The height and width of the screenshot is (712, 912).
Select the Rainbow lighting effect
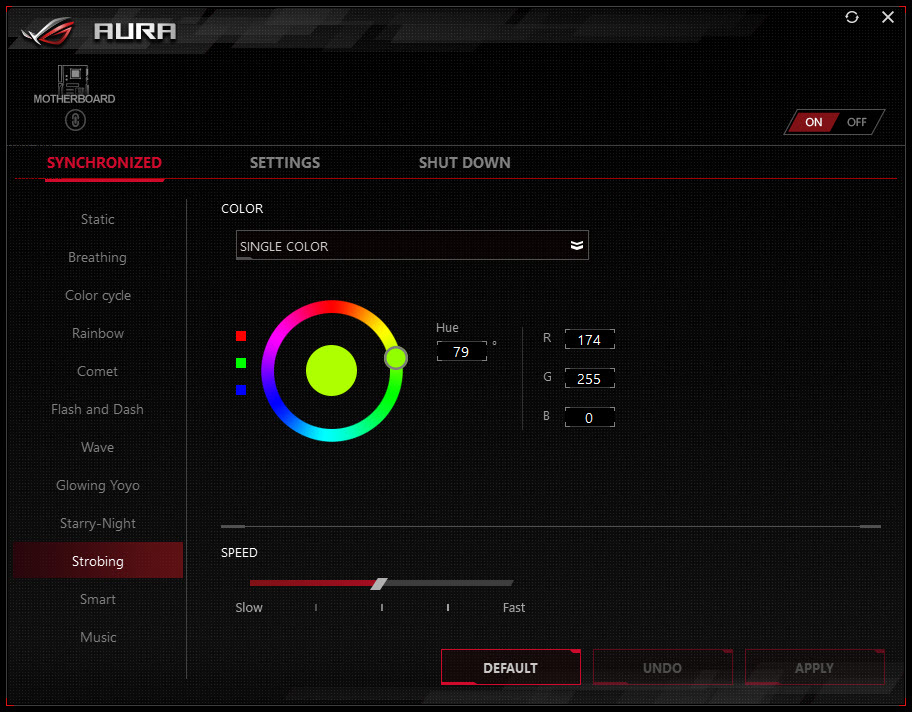point(97,333)
